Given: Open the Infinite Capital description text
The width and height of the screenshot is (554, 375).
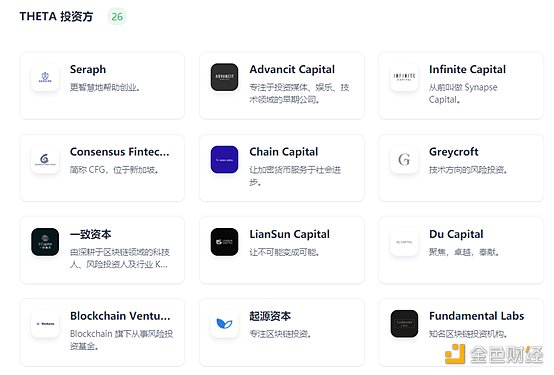Looking at the screenshot, I should [463, 93].
